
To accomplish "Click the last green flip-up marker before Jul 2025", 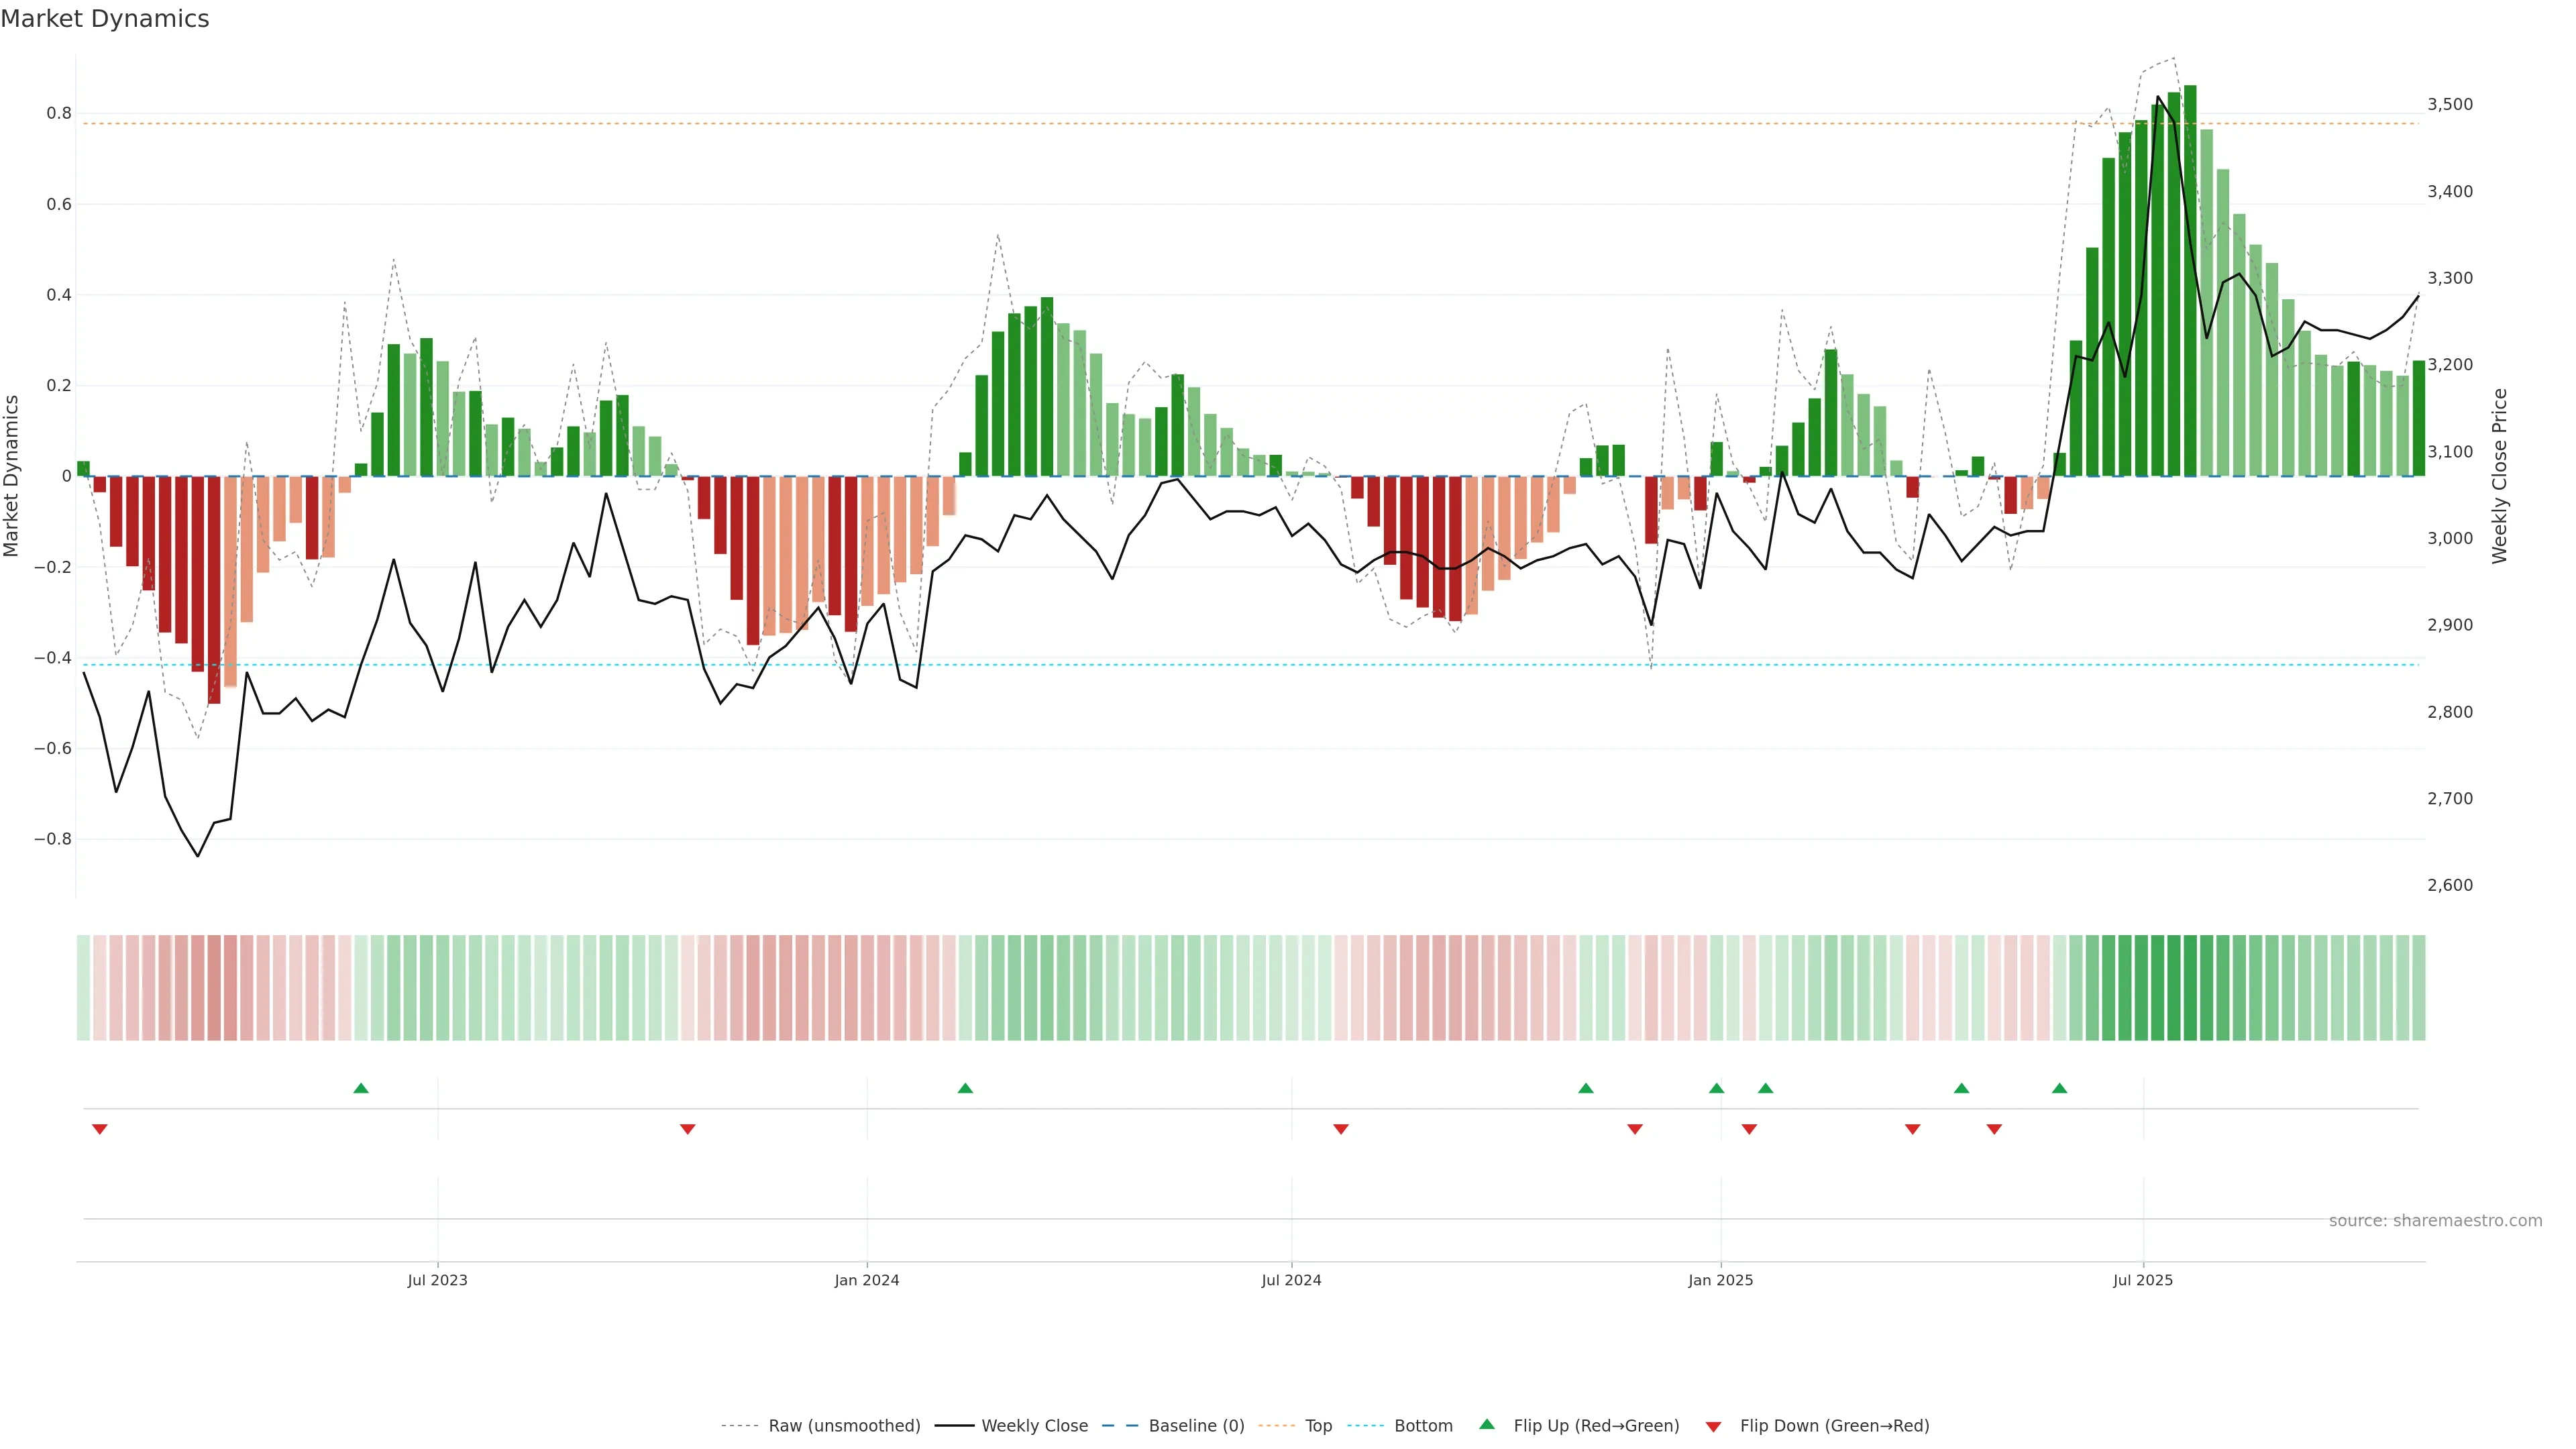I will (2059, 1088).
